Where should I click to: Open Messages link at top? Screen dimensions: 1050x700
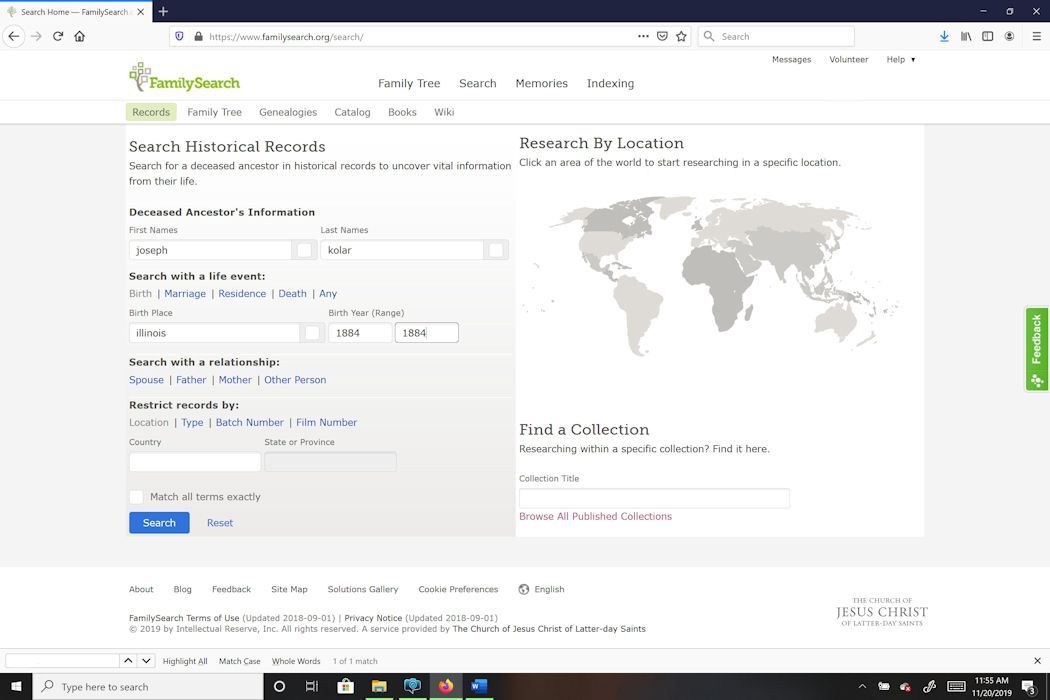(x=792, y=60)
